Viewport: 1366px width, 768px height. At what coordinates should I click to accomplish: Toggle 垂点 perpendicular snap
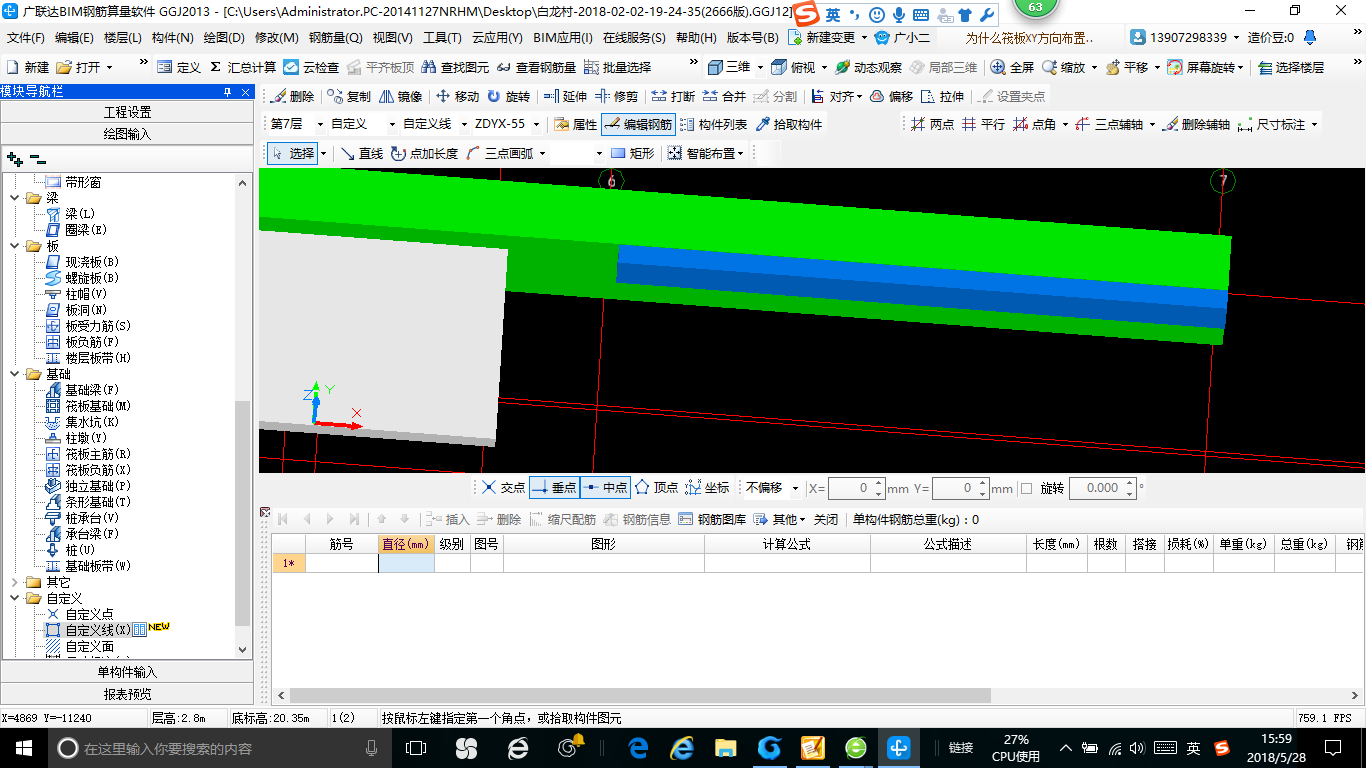pyautogui.click(x=555, y=488)
